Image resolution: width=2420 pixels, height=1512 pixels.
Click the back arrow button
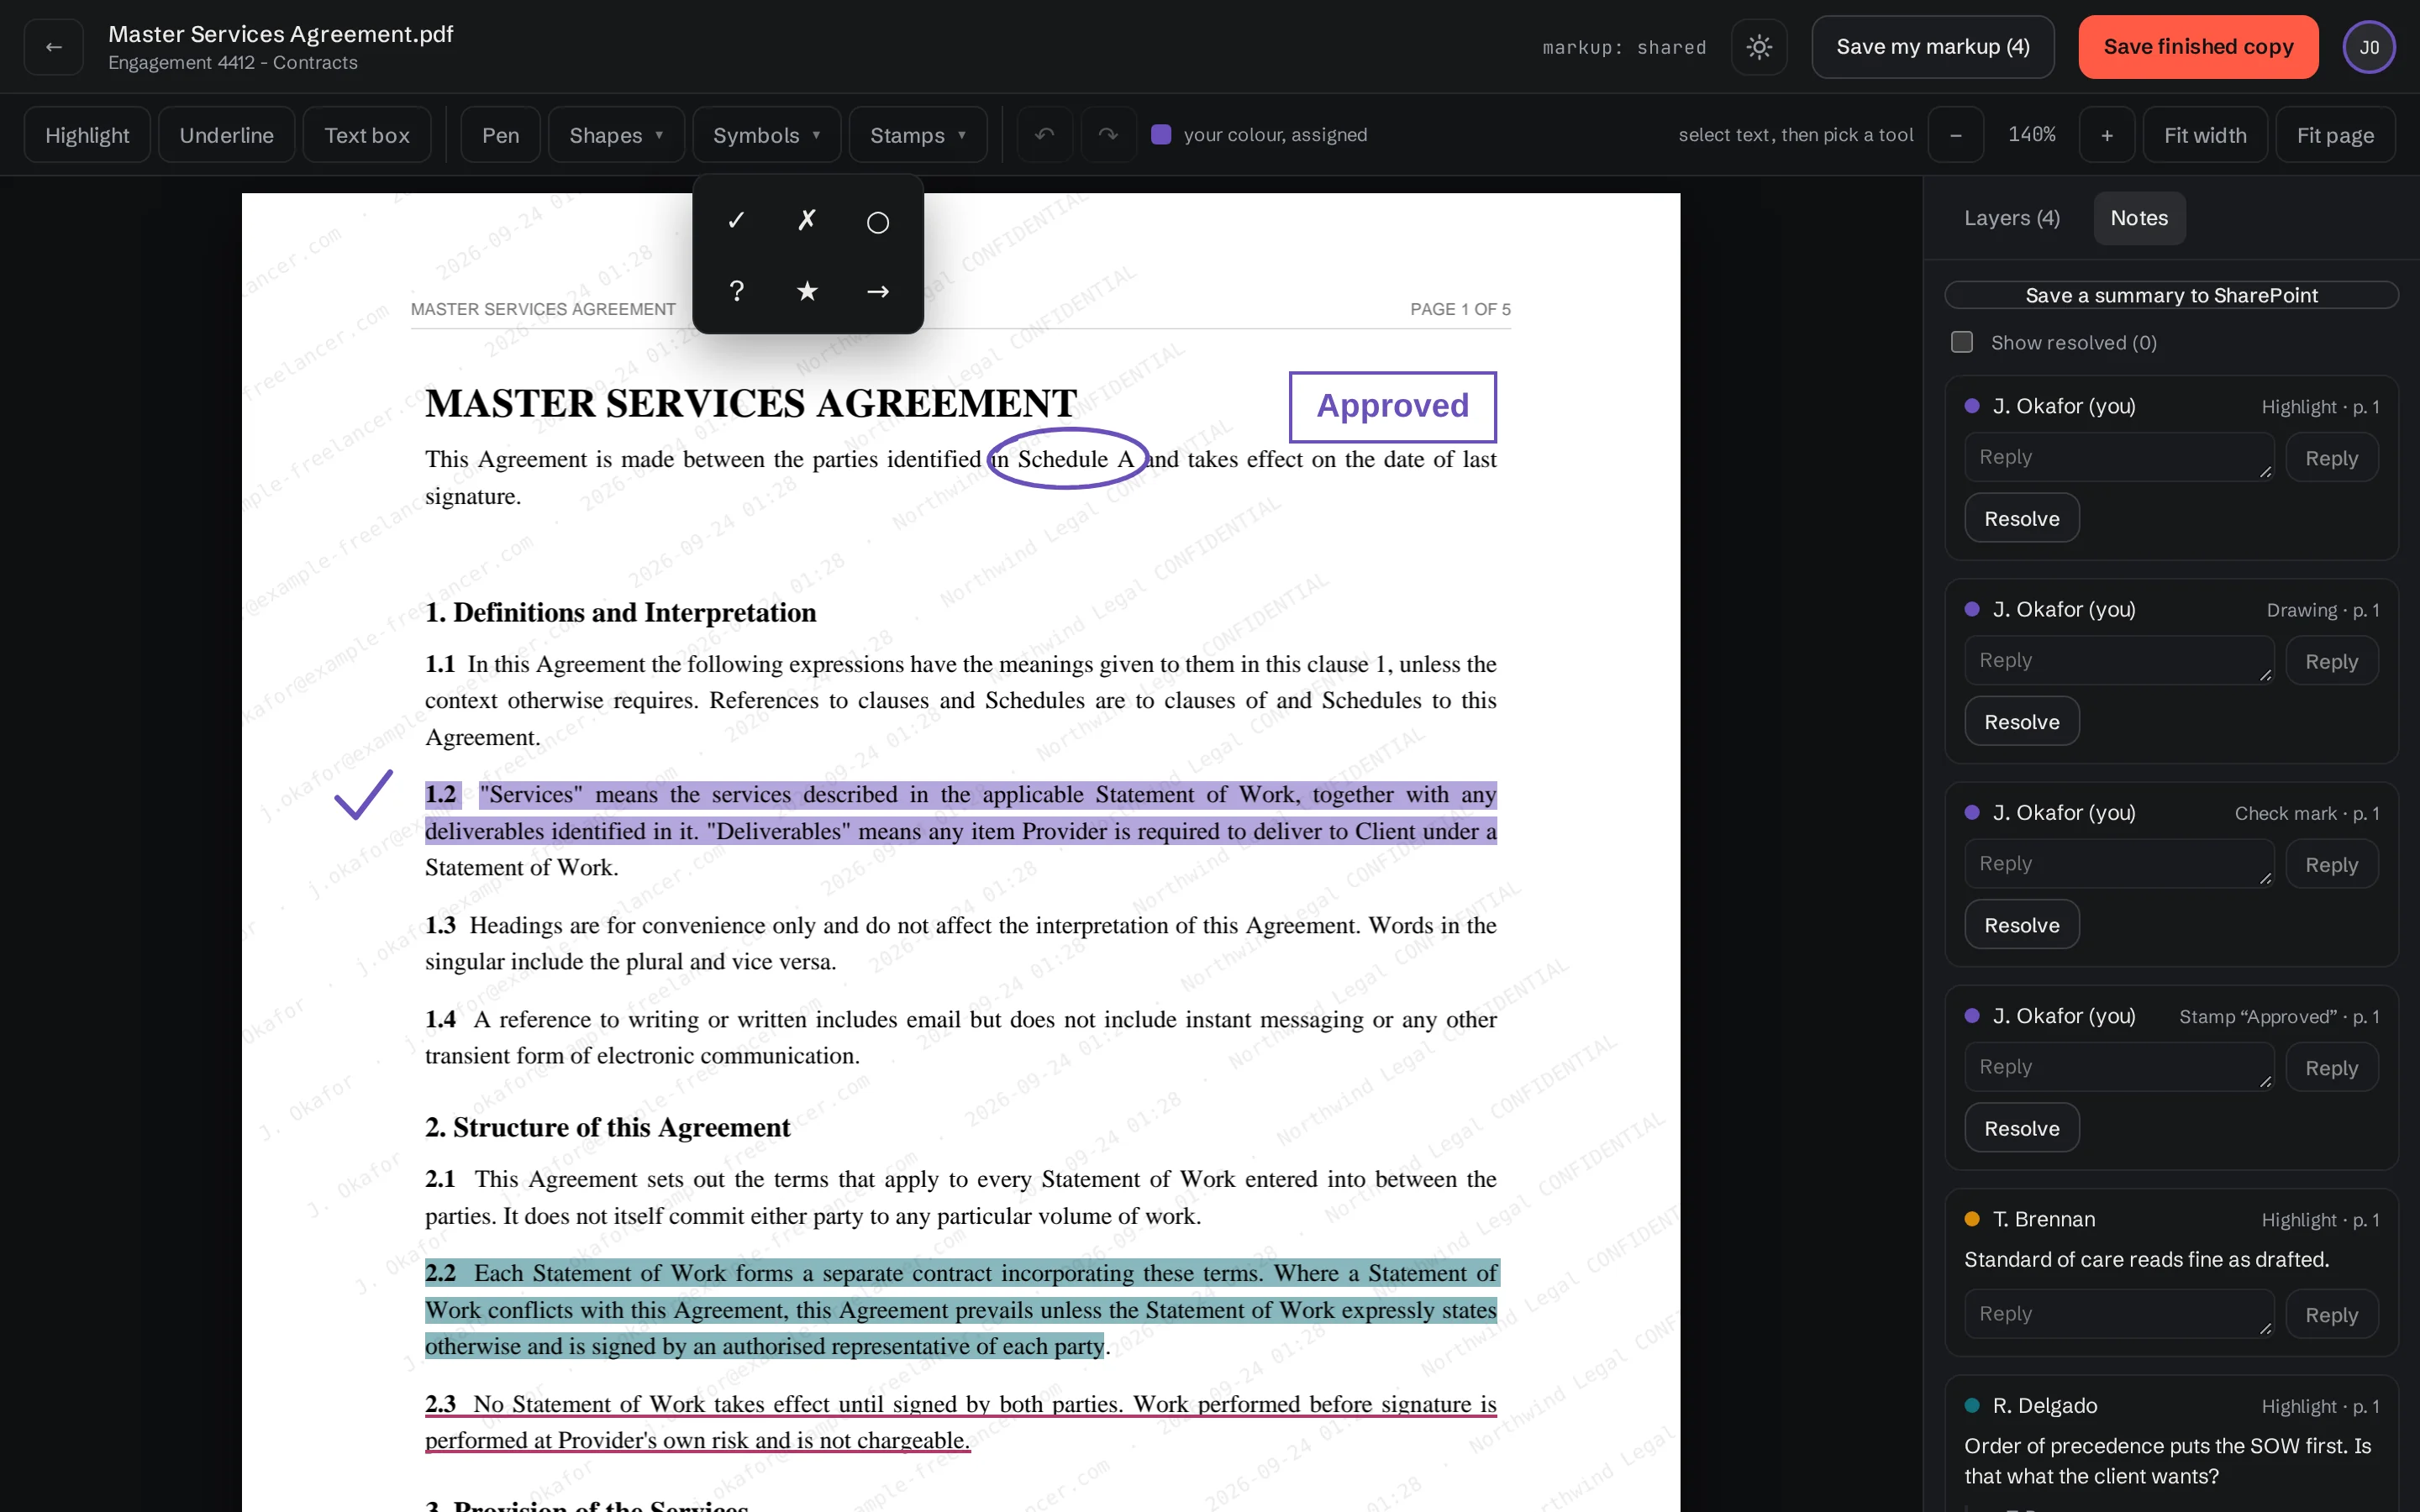tap(54, 47)
